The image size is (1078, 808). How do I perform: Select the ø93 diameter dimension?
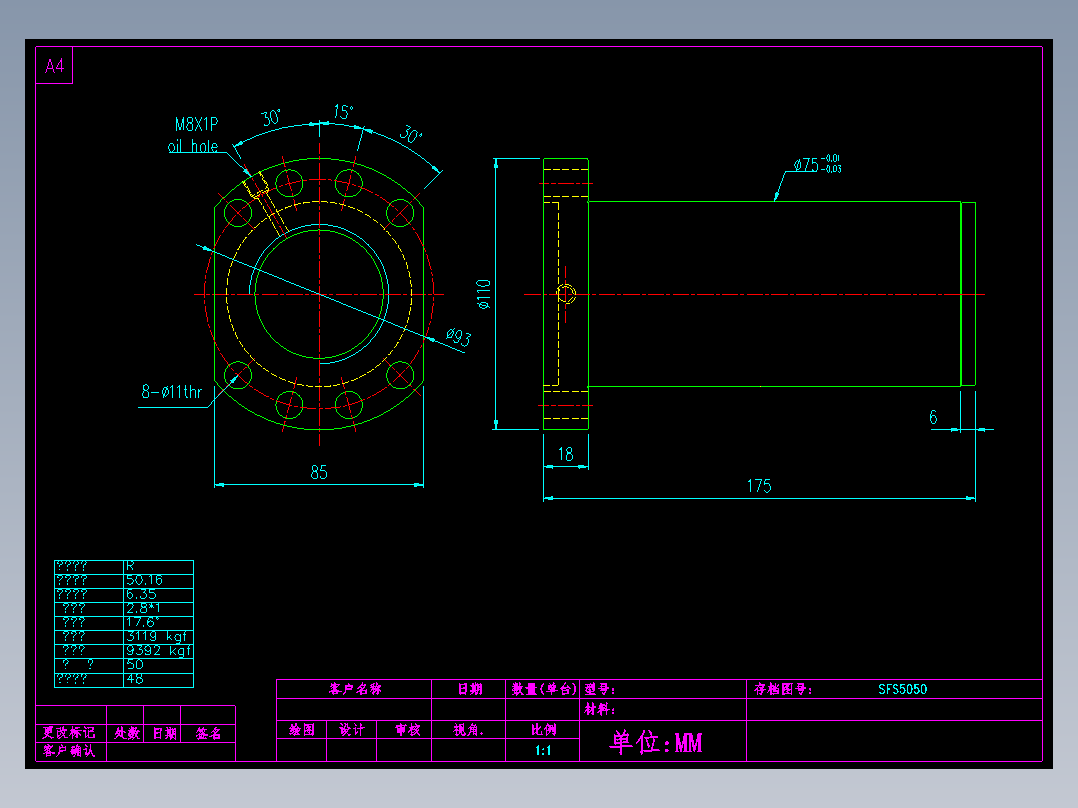coord(459,337)
